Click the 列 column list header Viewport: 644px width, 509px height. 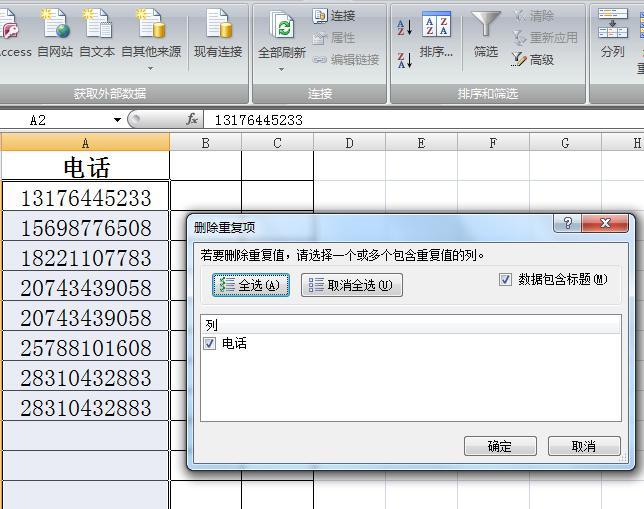tap(411, 325)
